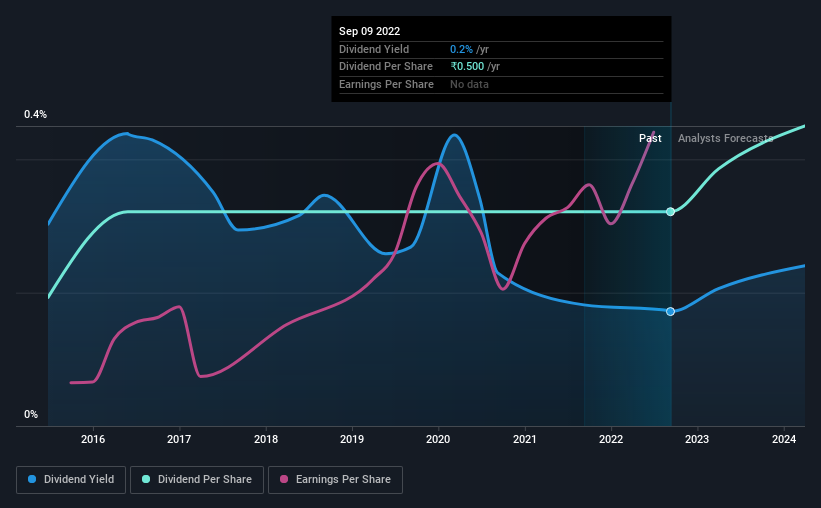Select the 2021 axis label

[525, 439]
